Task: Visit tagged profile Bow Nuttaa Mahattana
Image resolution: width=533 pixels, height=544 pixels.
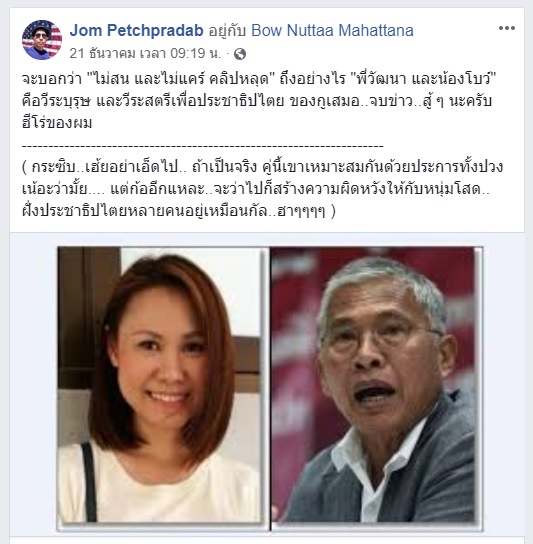Action: click(332, 31)
